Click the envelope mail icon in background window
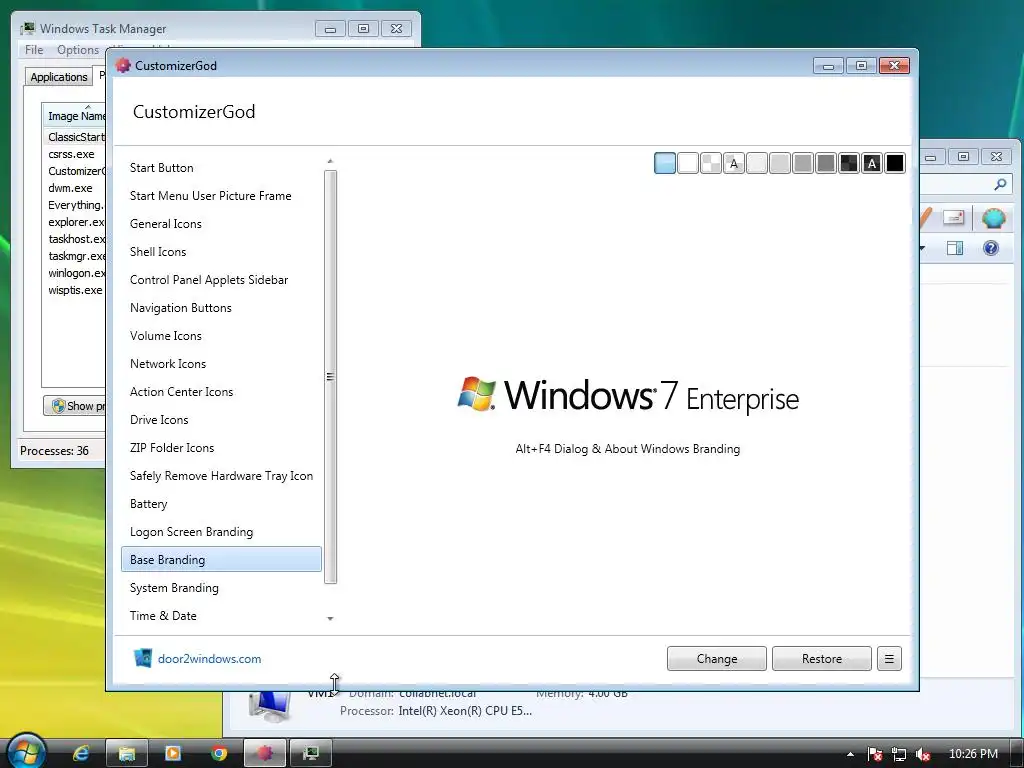Viewport: 1024px width, 768px height. [x=953, y=217]
